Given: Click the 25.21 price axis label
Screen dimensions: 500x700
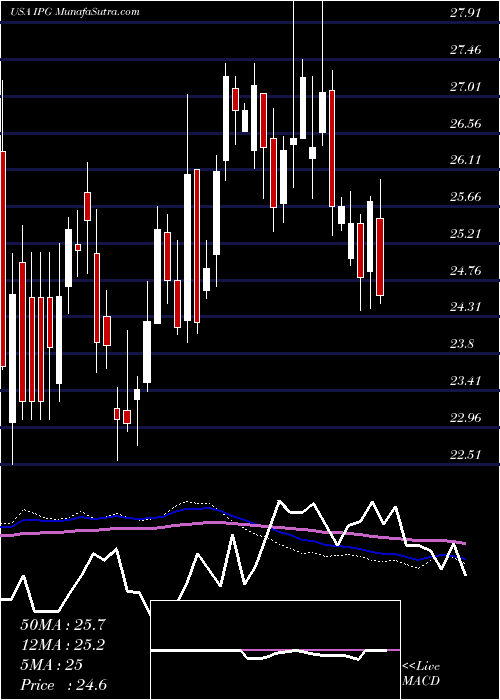Looking at the screenshot, I should pyautogui.click(x=466, y=233).
